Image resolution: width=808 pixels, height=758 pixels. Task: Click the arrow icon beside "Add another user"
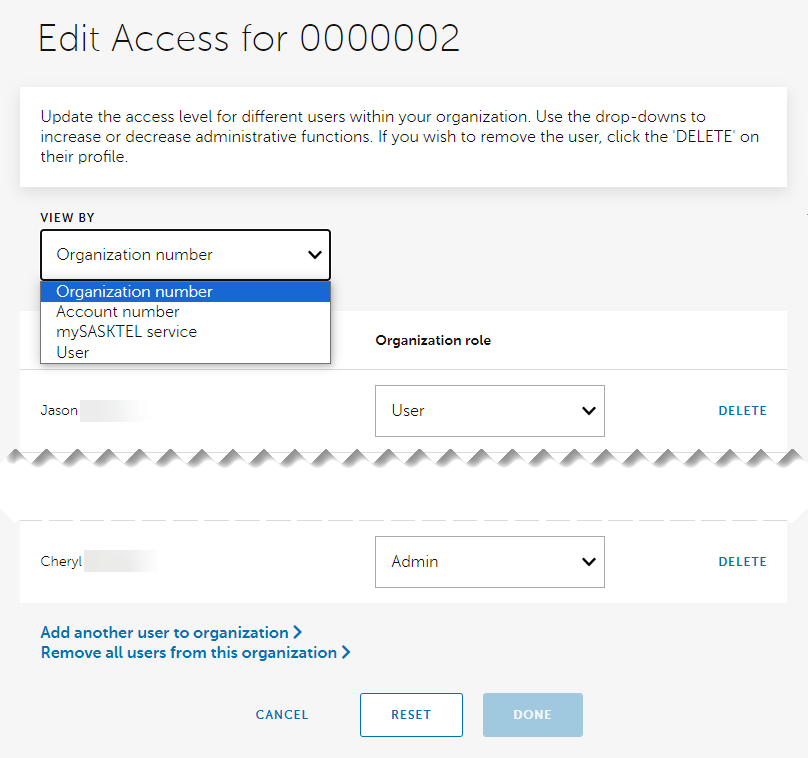(x=298, y=632)
